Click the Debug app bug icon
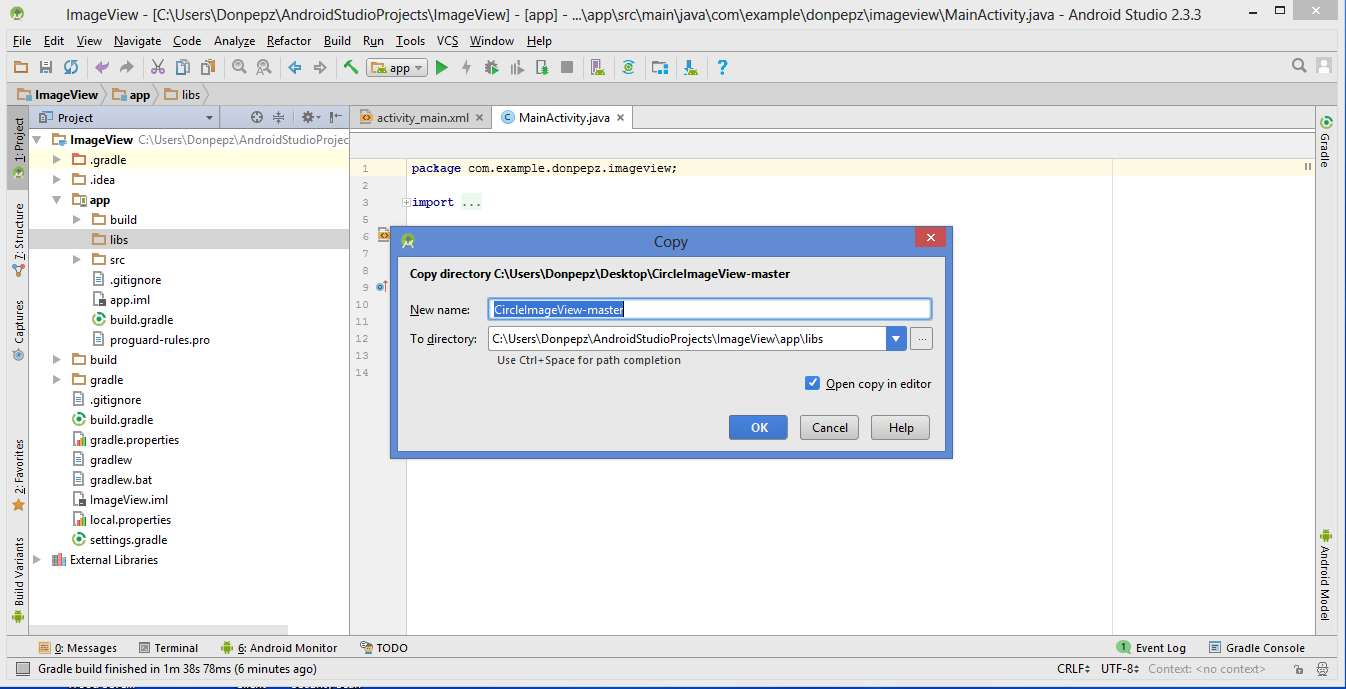Viewport: 1346px width, 689px height. click(491, 67)
